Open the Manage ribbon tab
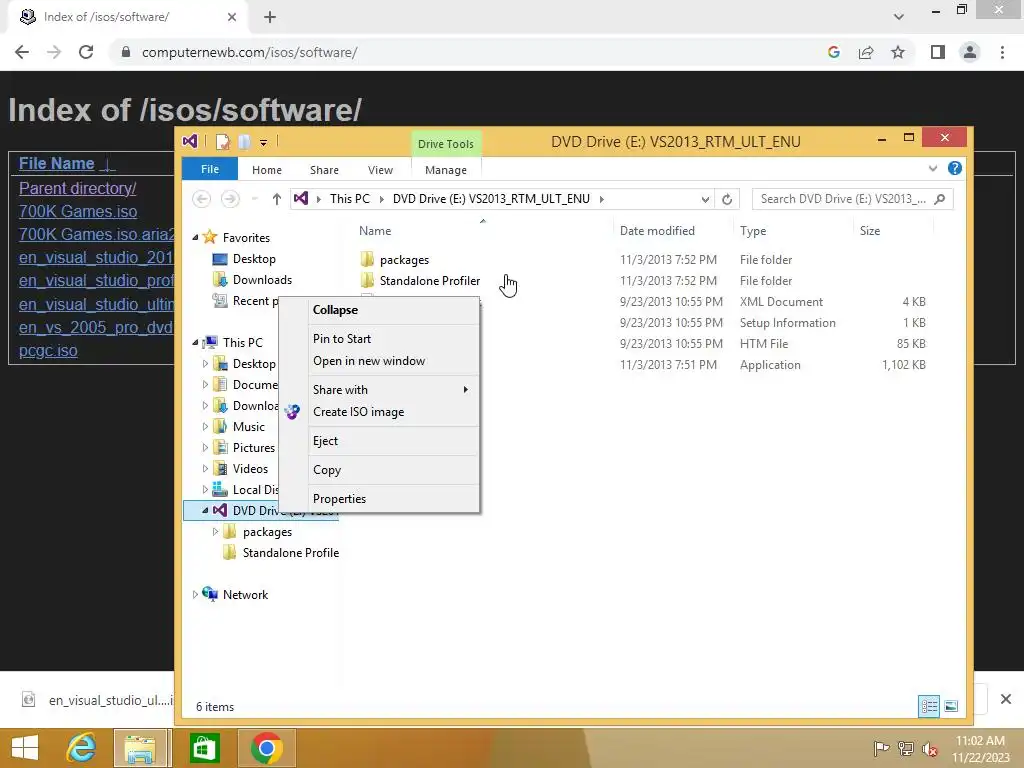This screenshot has width=1024, height=768. tap(446, 170)
